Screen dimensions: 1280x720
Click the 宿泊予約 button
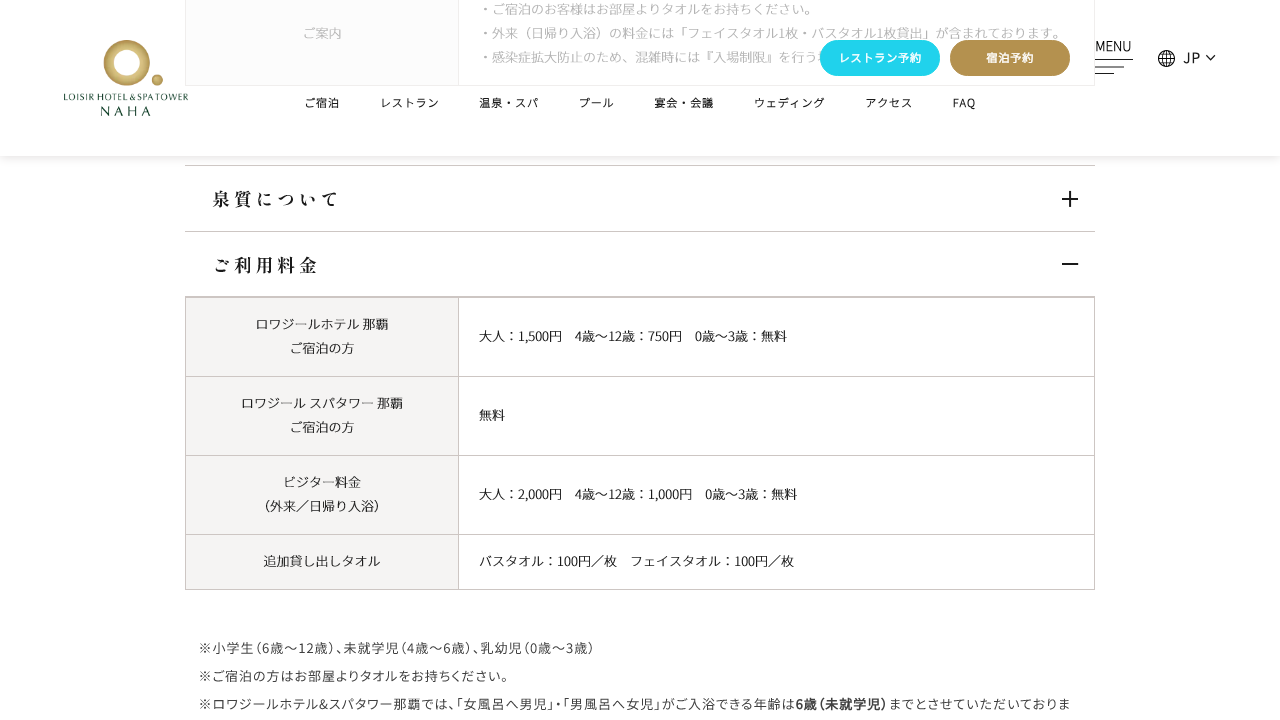pos(1010,58)
